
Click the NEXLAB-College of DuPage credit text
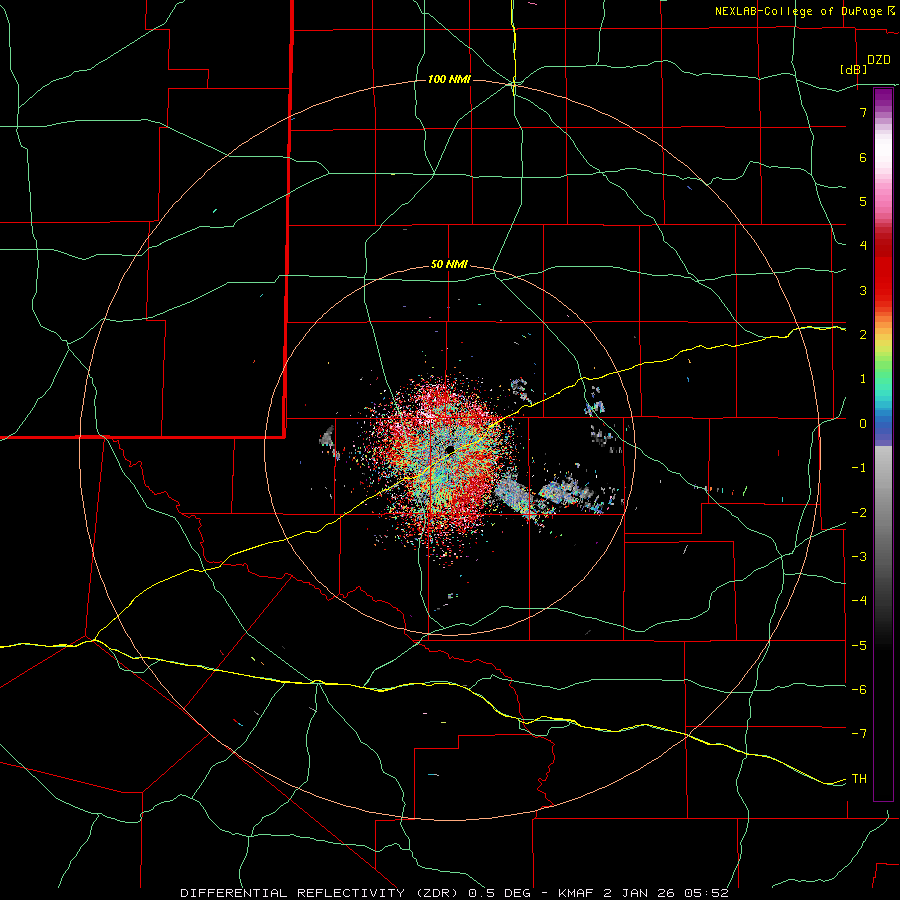[805, 11]
